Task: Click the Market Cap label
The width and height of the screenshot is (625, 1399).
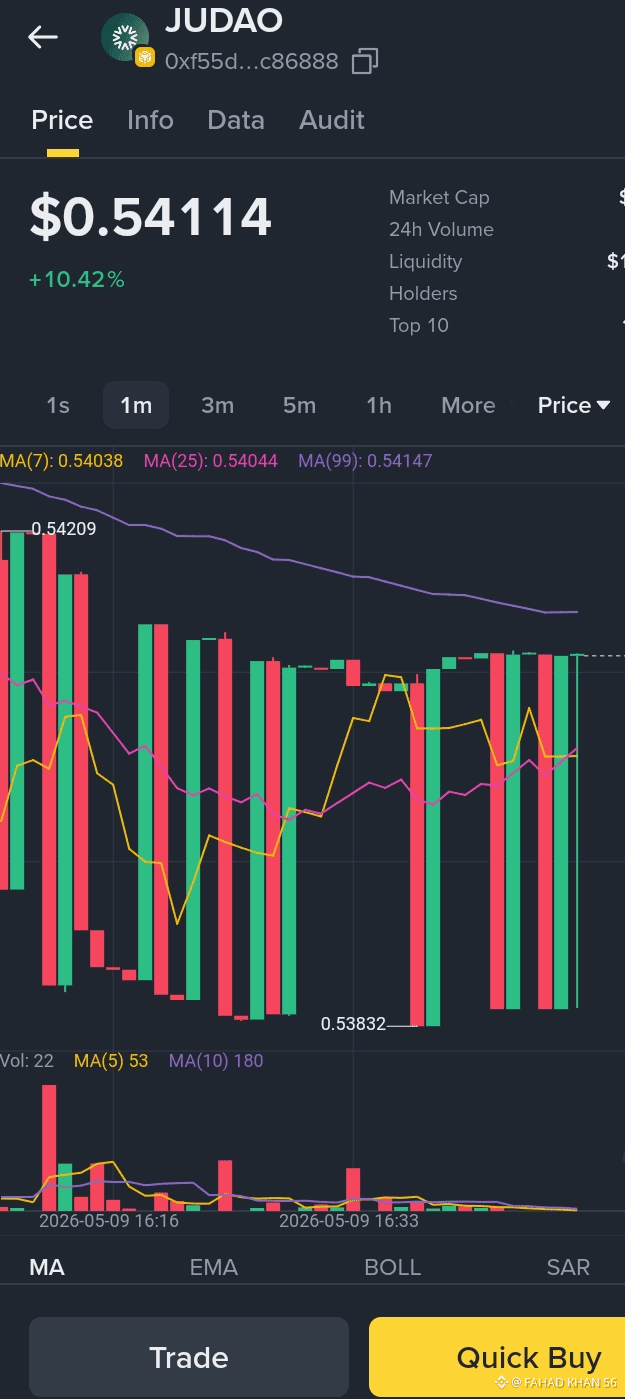Action: point(439,197)
